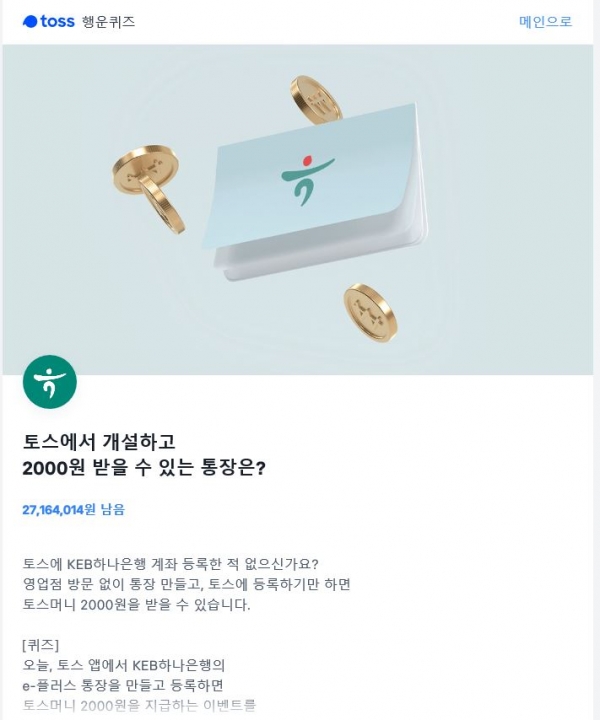Viewport: 600px width, 720px height.
Task: Click the heading line 토스에서 개설하고
Action: pos(99,442)
